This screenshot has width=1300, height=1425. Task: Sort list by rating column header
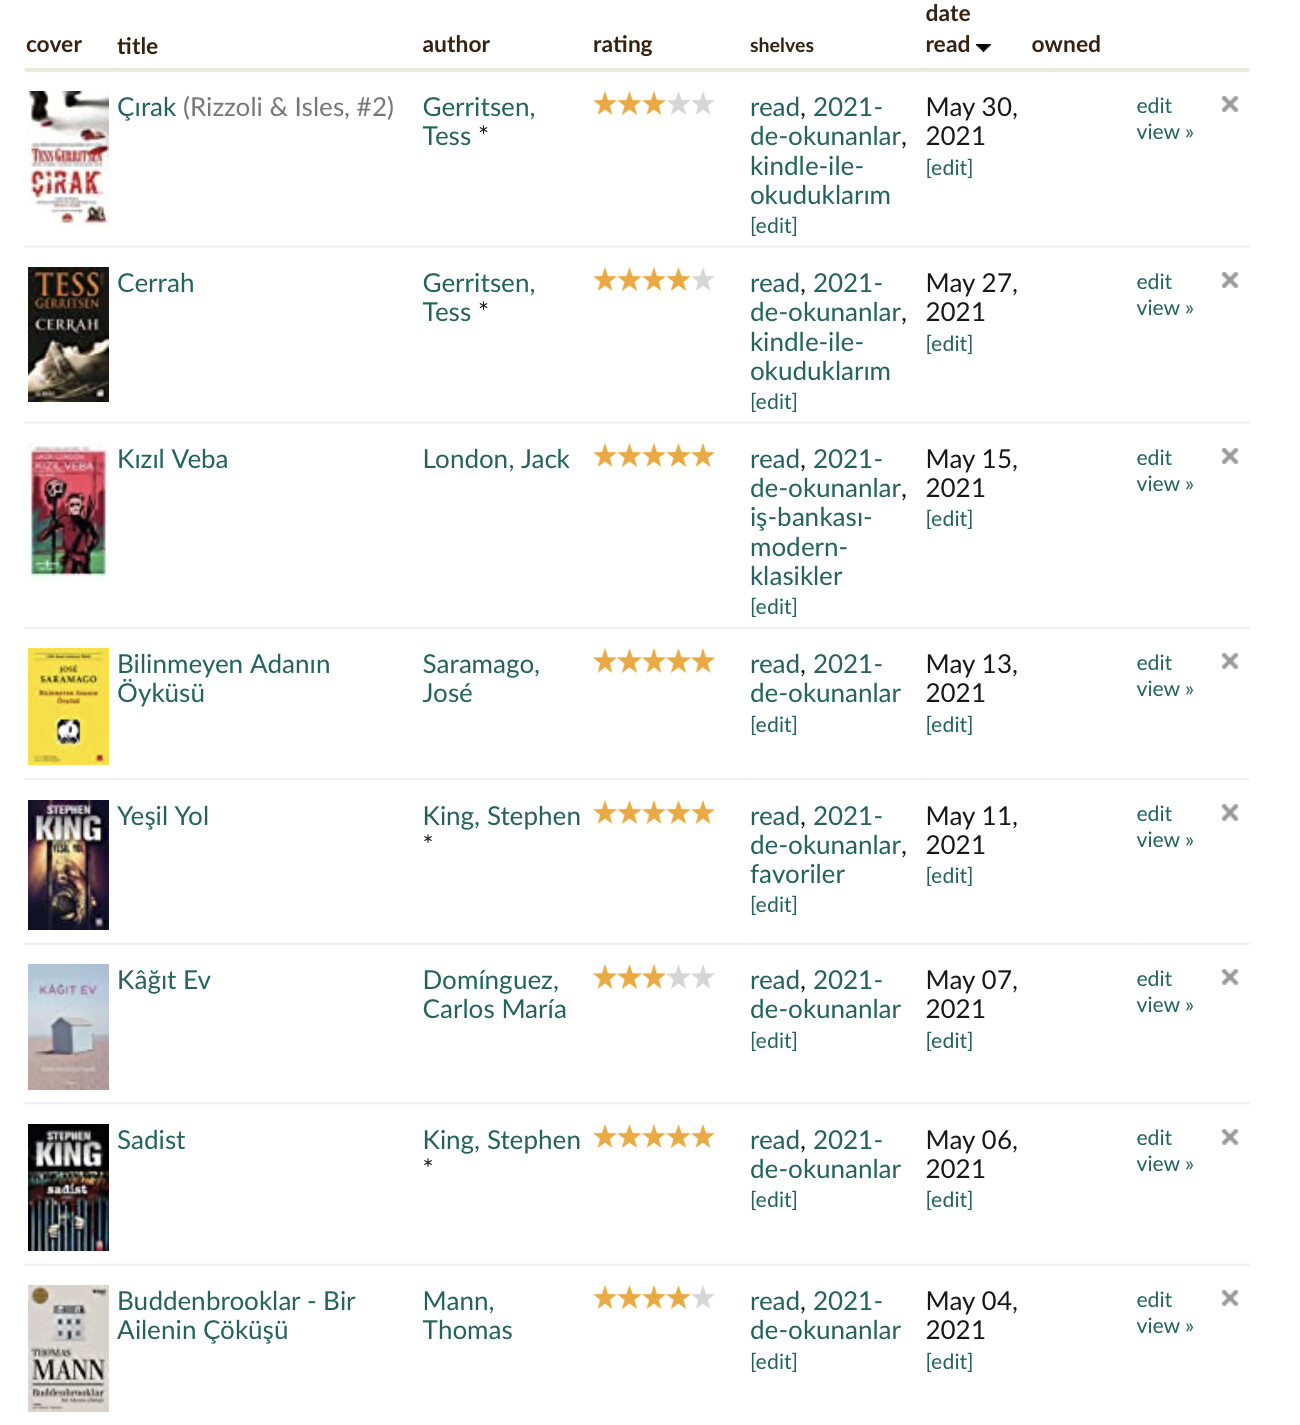(622, 45)
